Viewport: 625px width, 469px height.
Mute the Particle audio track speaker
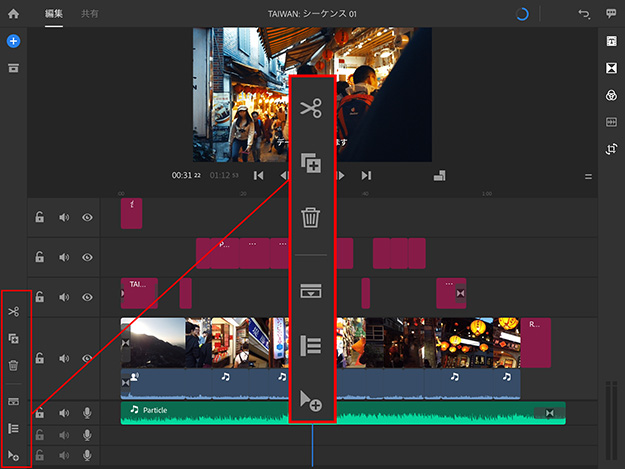coord(64,412)
